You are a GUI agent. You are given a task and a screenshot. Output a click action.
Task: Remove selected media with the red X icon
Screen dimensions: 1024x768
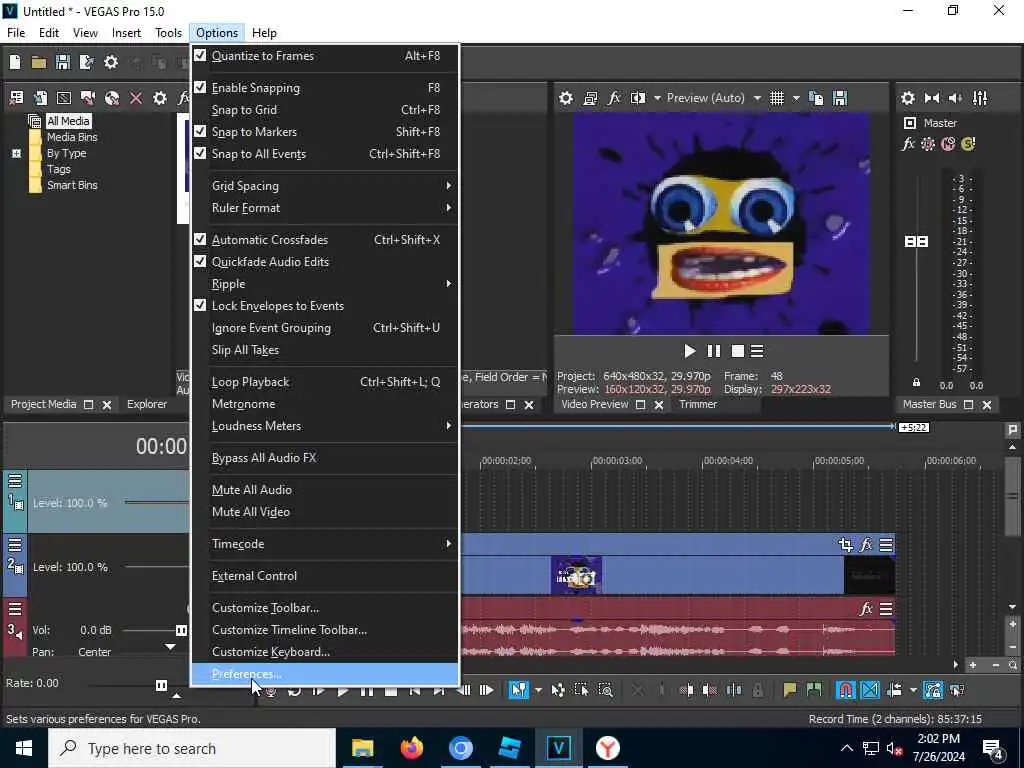click(x=136, y=98)
